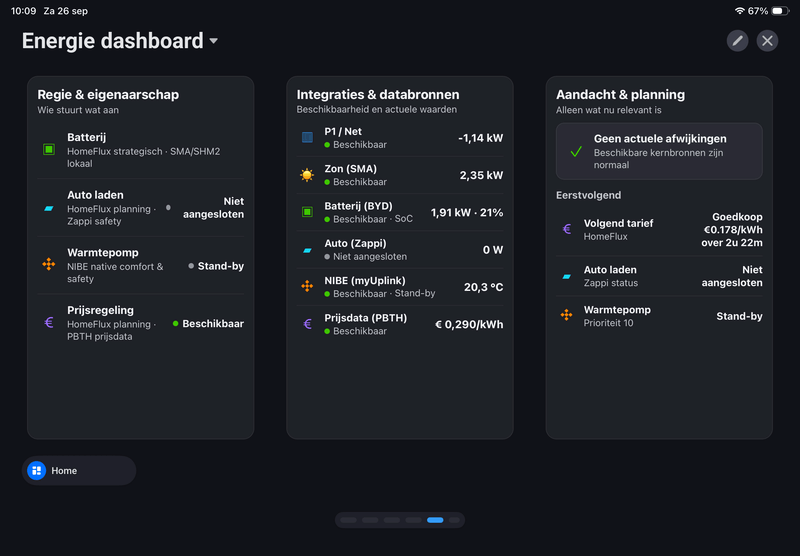The height and width of the screenshot is (556, 800).
Task: Click Niet aangesloten beside Zappi status
Action: pyautogui.click(x=732, y=276)
